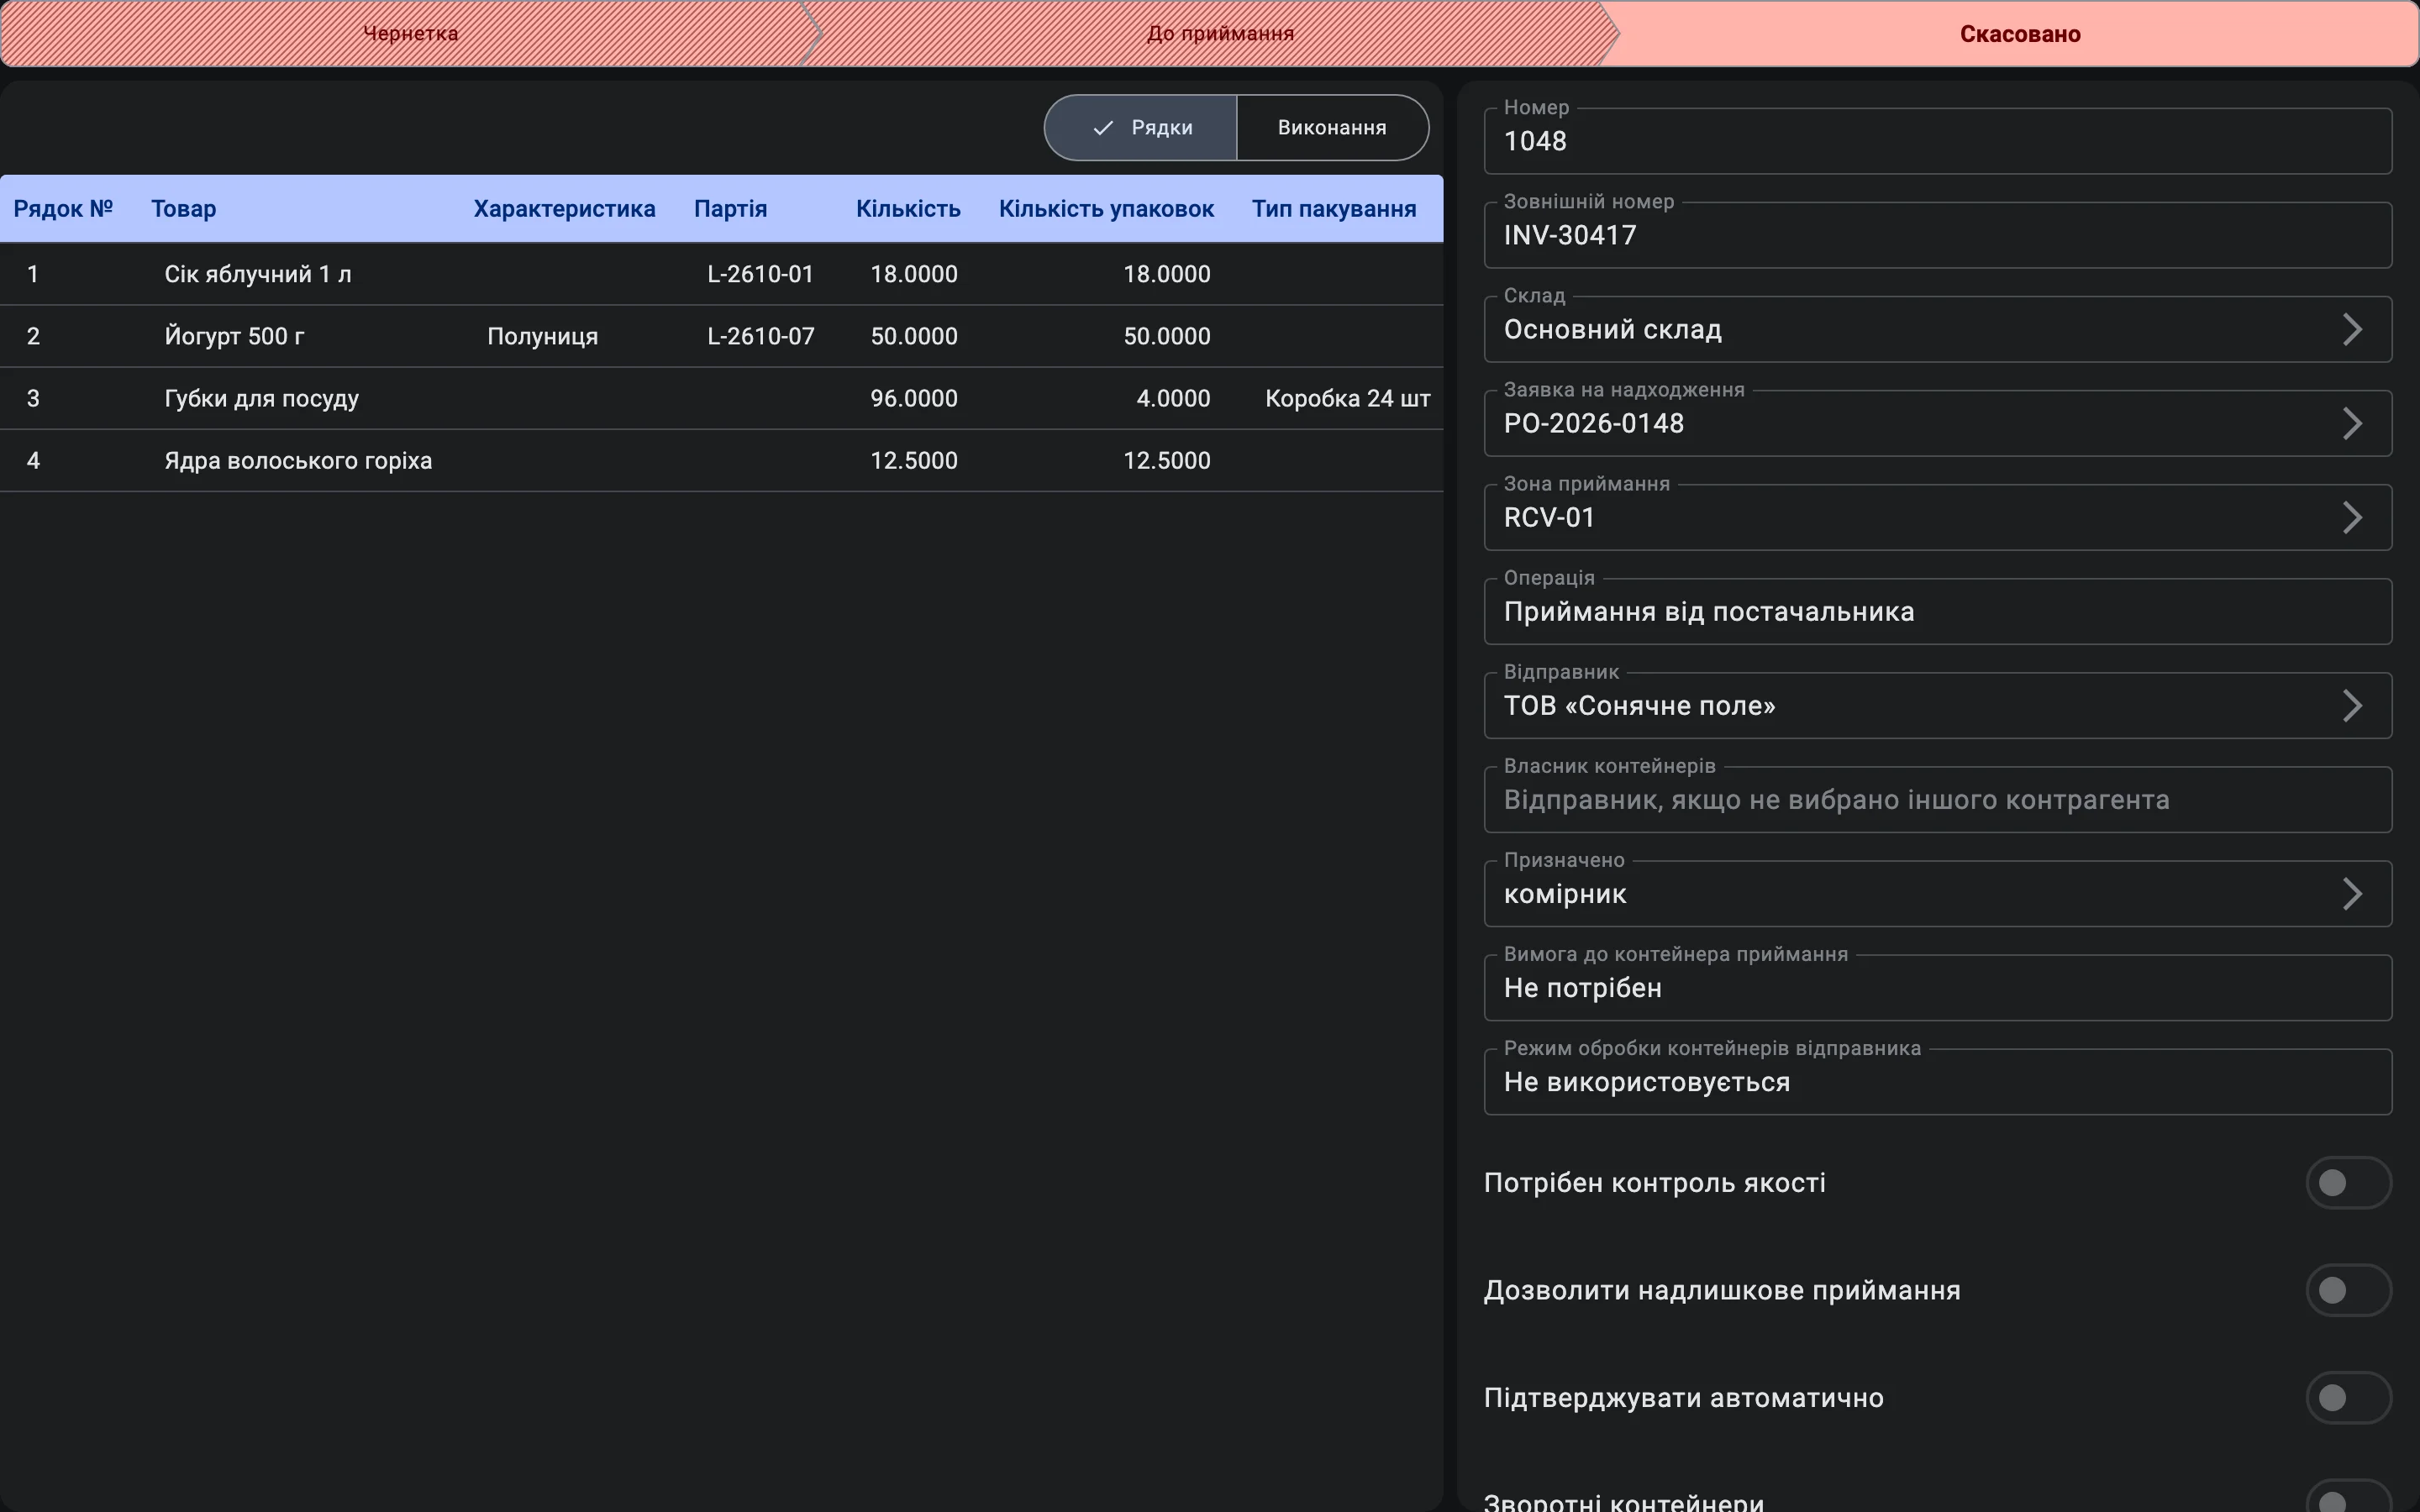
Task: Click package count cell 4.0000
Action: (1173, 398)
